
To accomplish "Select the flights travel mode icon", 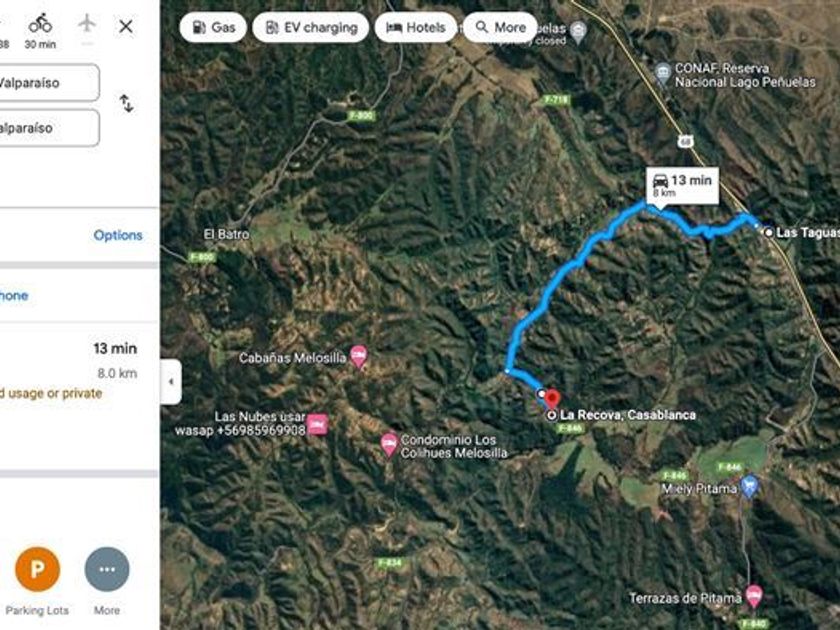I will pos(87,23).
